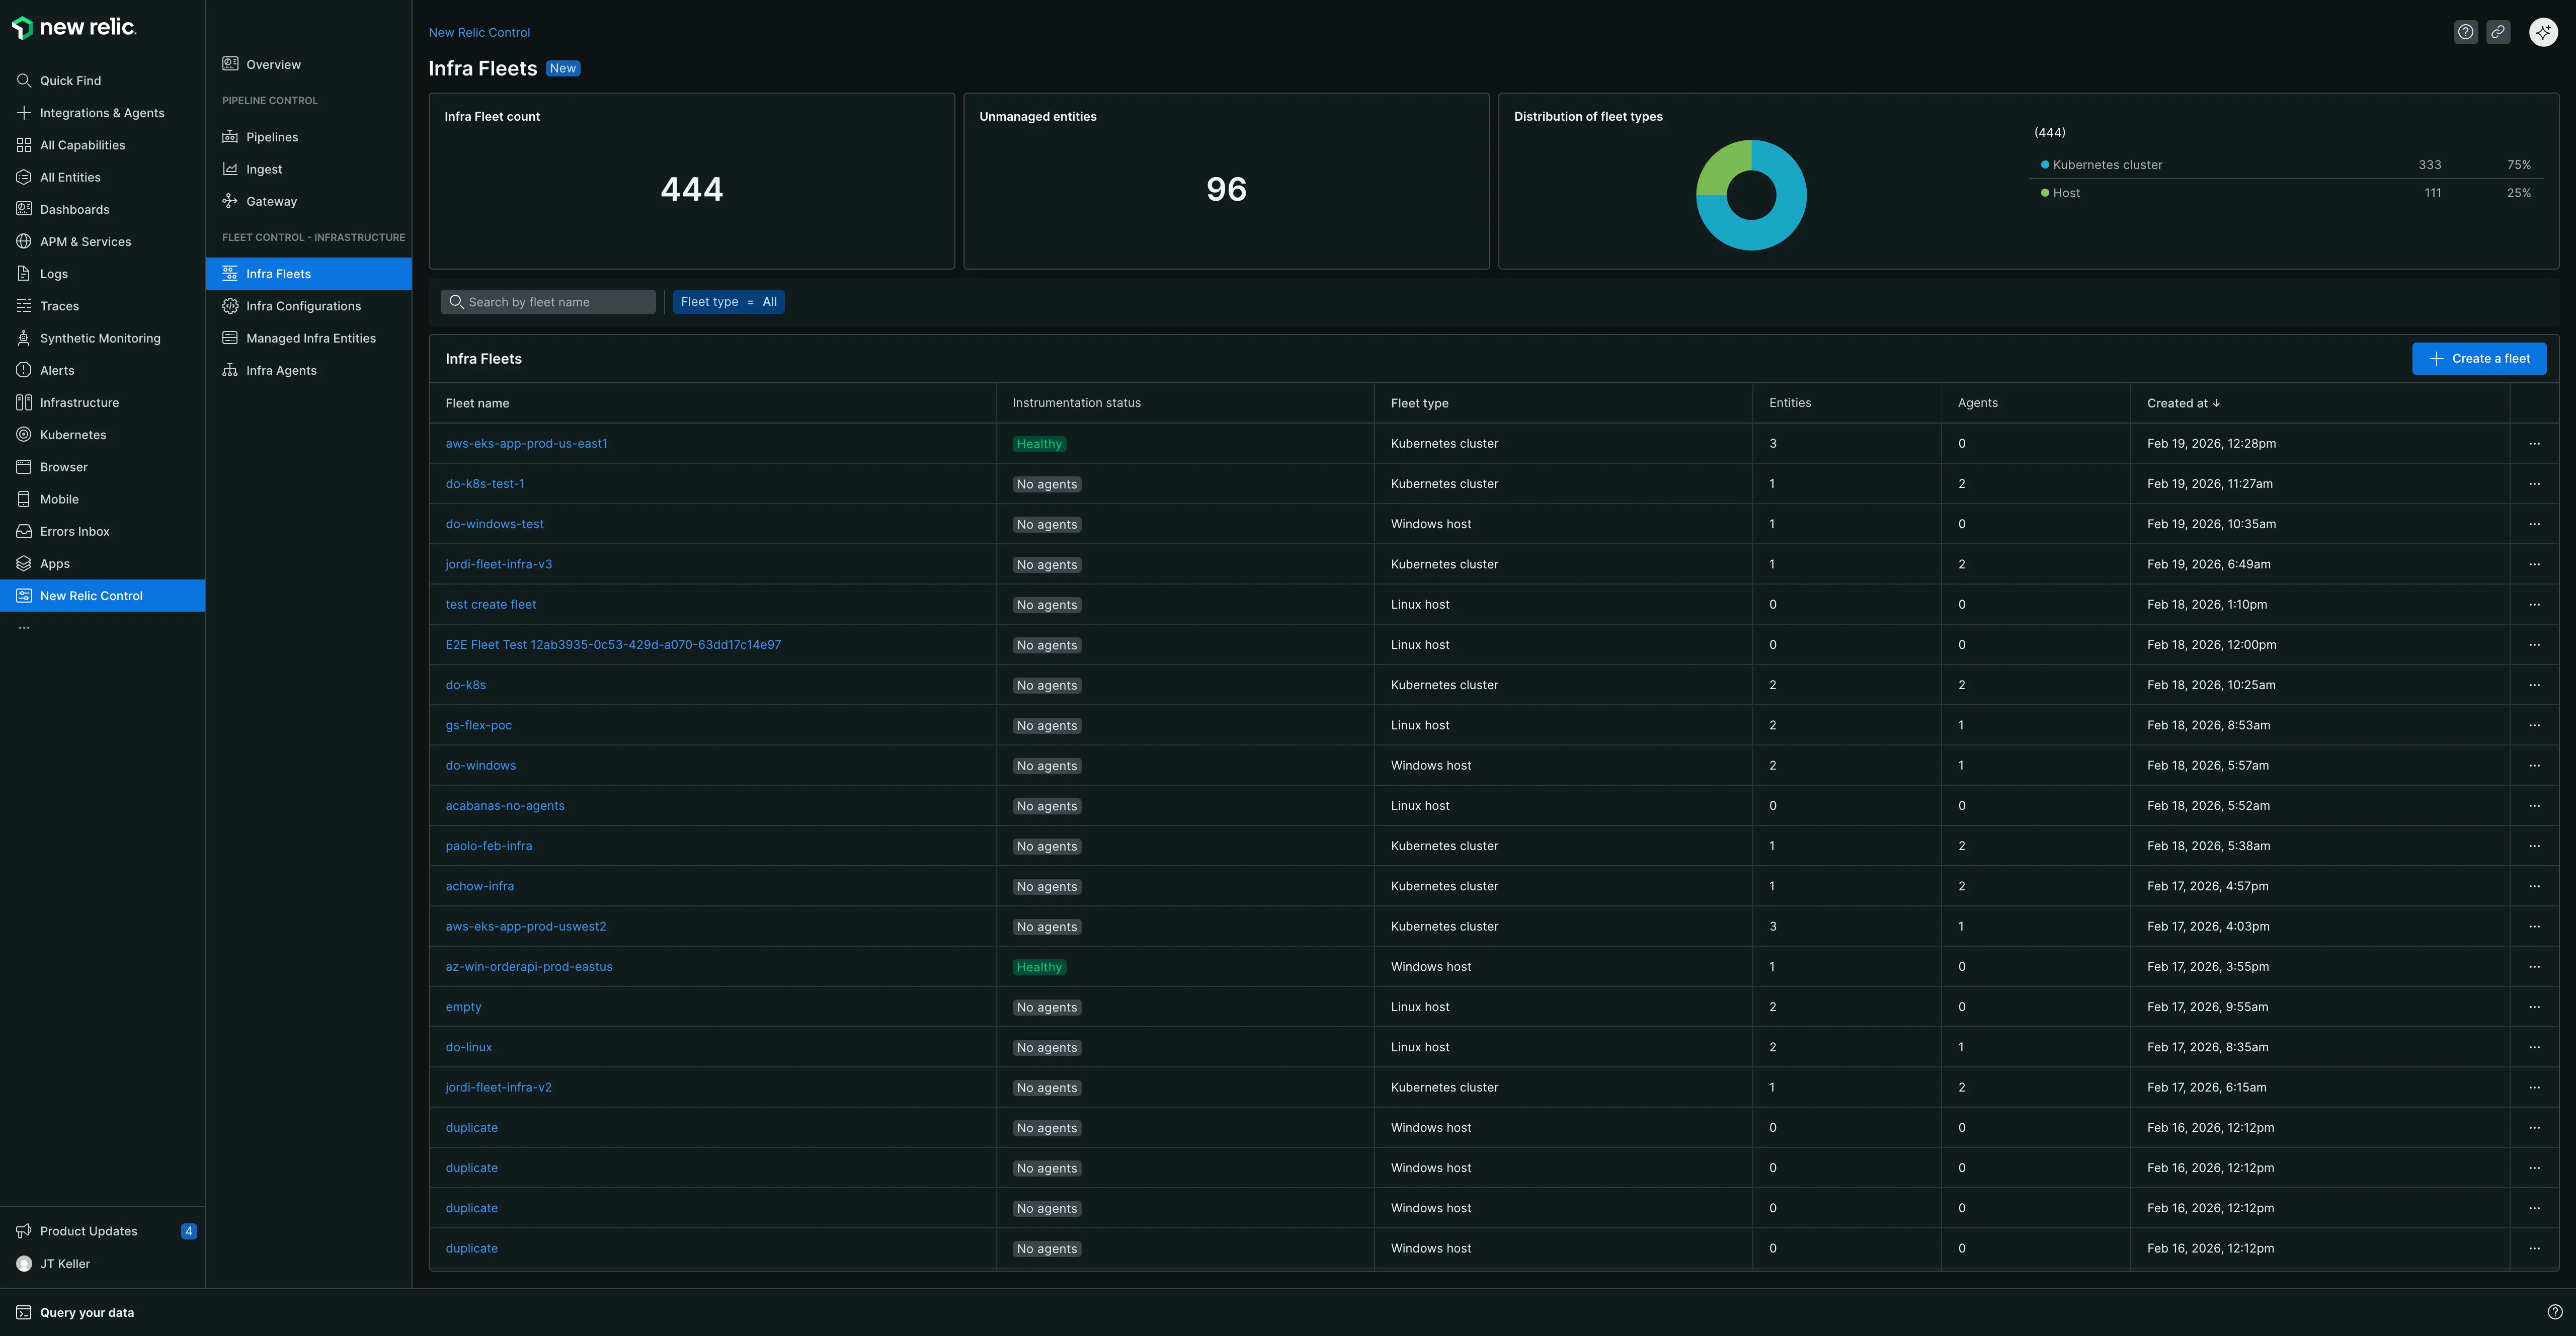
Task: Open Synthetic Monitoring from the sidebar
Action: (100, 338)
